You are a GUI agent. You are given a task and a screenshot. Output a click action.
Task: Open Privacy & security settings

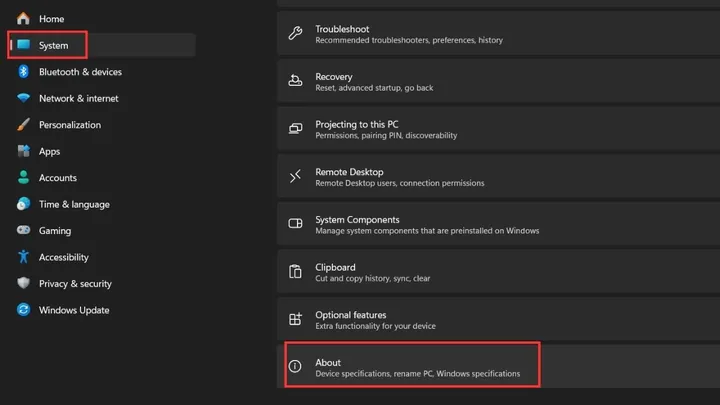click(x=75, y=284)
